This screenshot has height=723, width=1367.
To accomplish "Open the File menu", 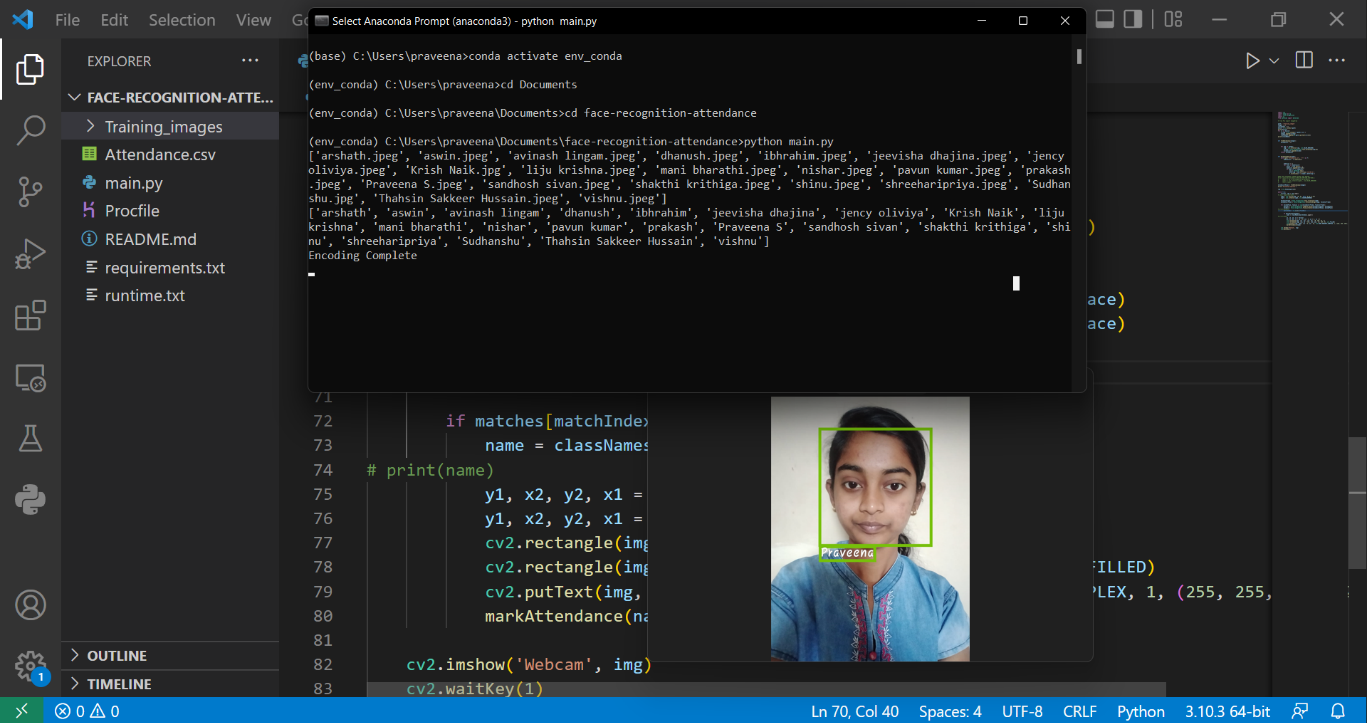I will coord(66,18).
